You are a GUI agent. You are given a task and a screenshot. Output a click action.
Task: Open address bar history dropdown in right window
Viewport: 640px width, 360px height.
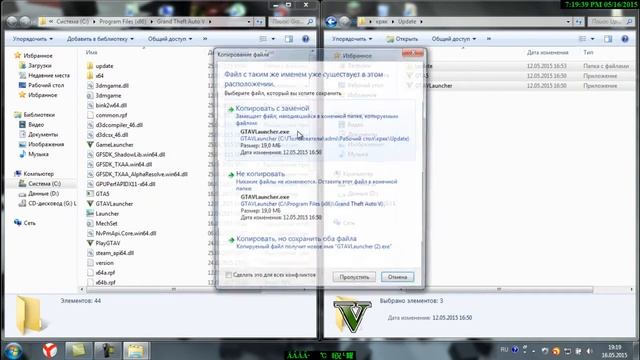coord(568,21)
